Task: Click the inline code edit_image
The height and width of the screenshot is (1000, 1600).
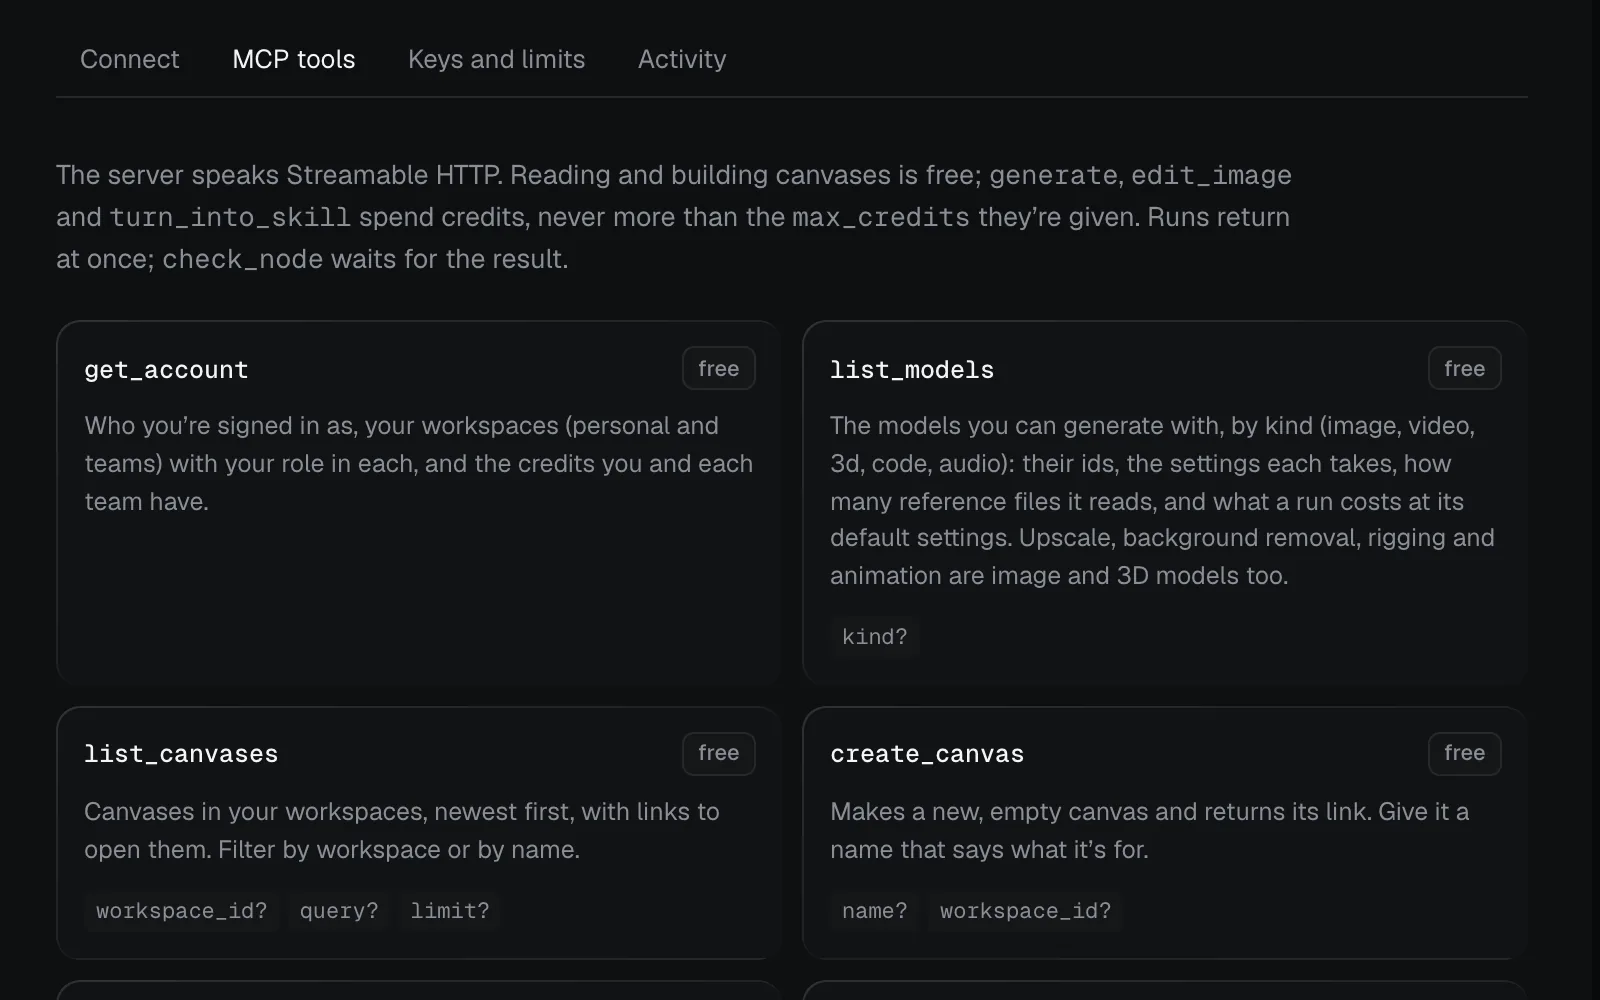Action: [x=1211, y=175]
